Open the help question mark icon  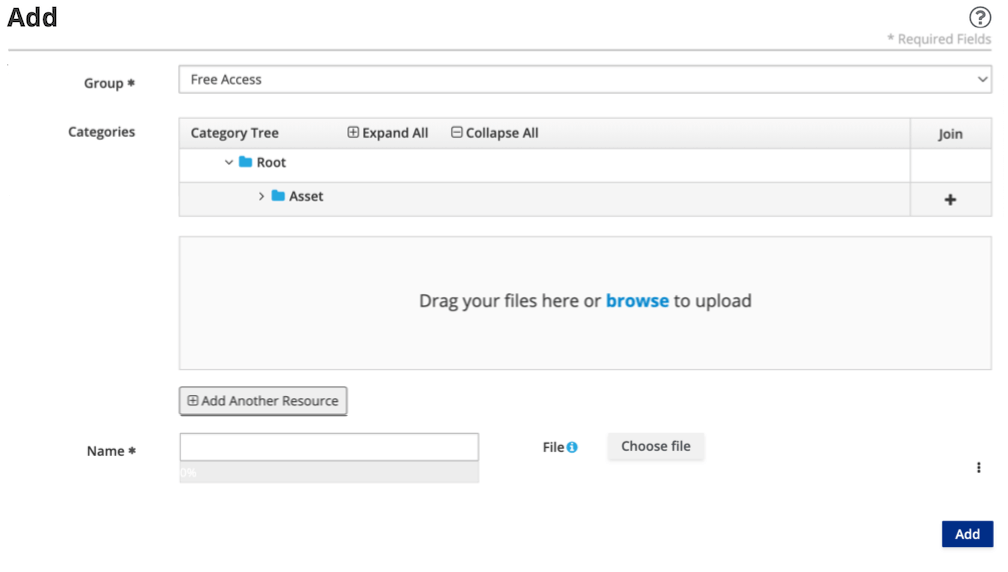980,17
